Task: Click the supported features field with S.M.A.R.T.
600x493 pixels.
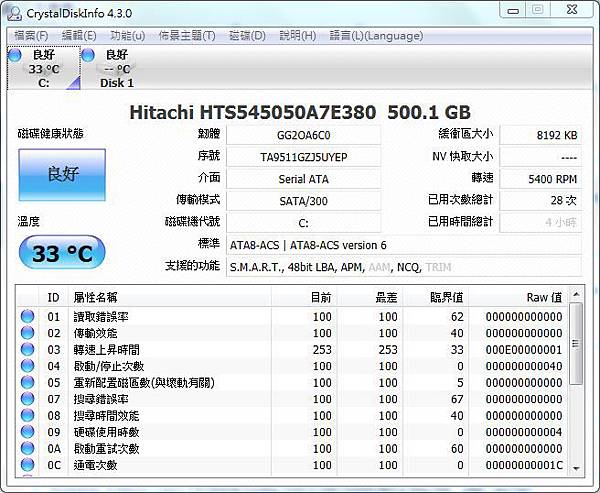Action: (x=404, y=267)
